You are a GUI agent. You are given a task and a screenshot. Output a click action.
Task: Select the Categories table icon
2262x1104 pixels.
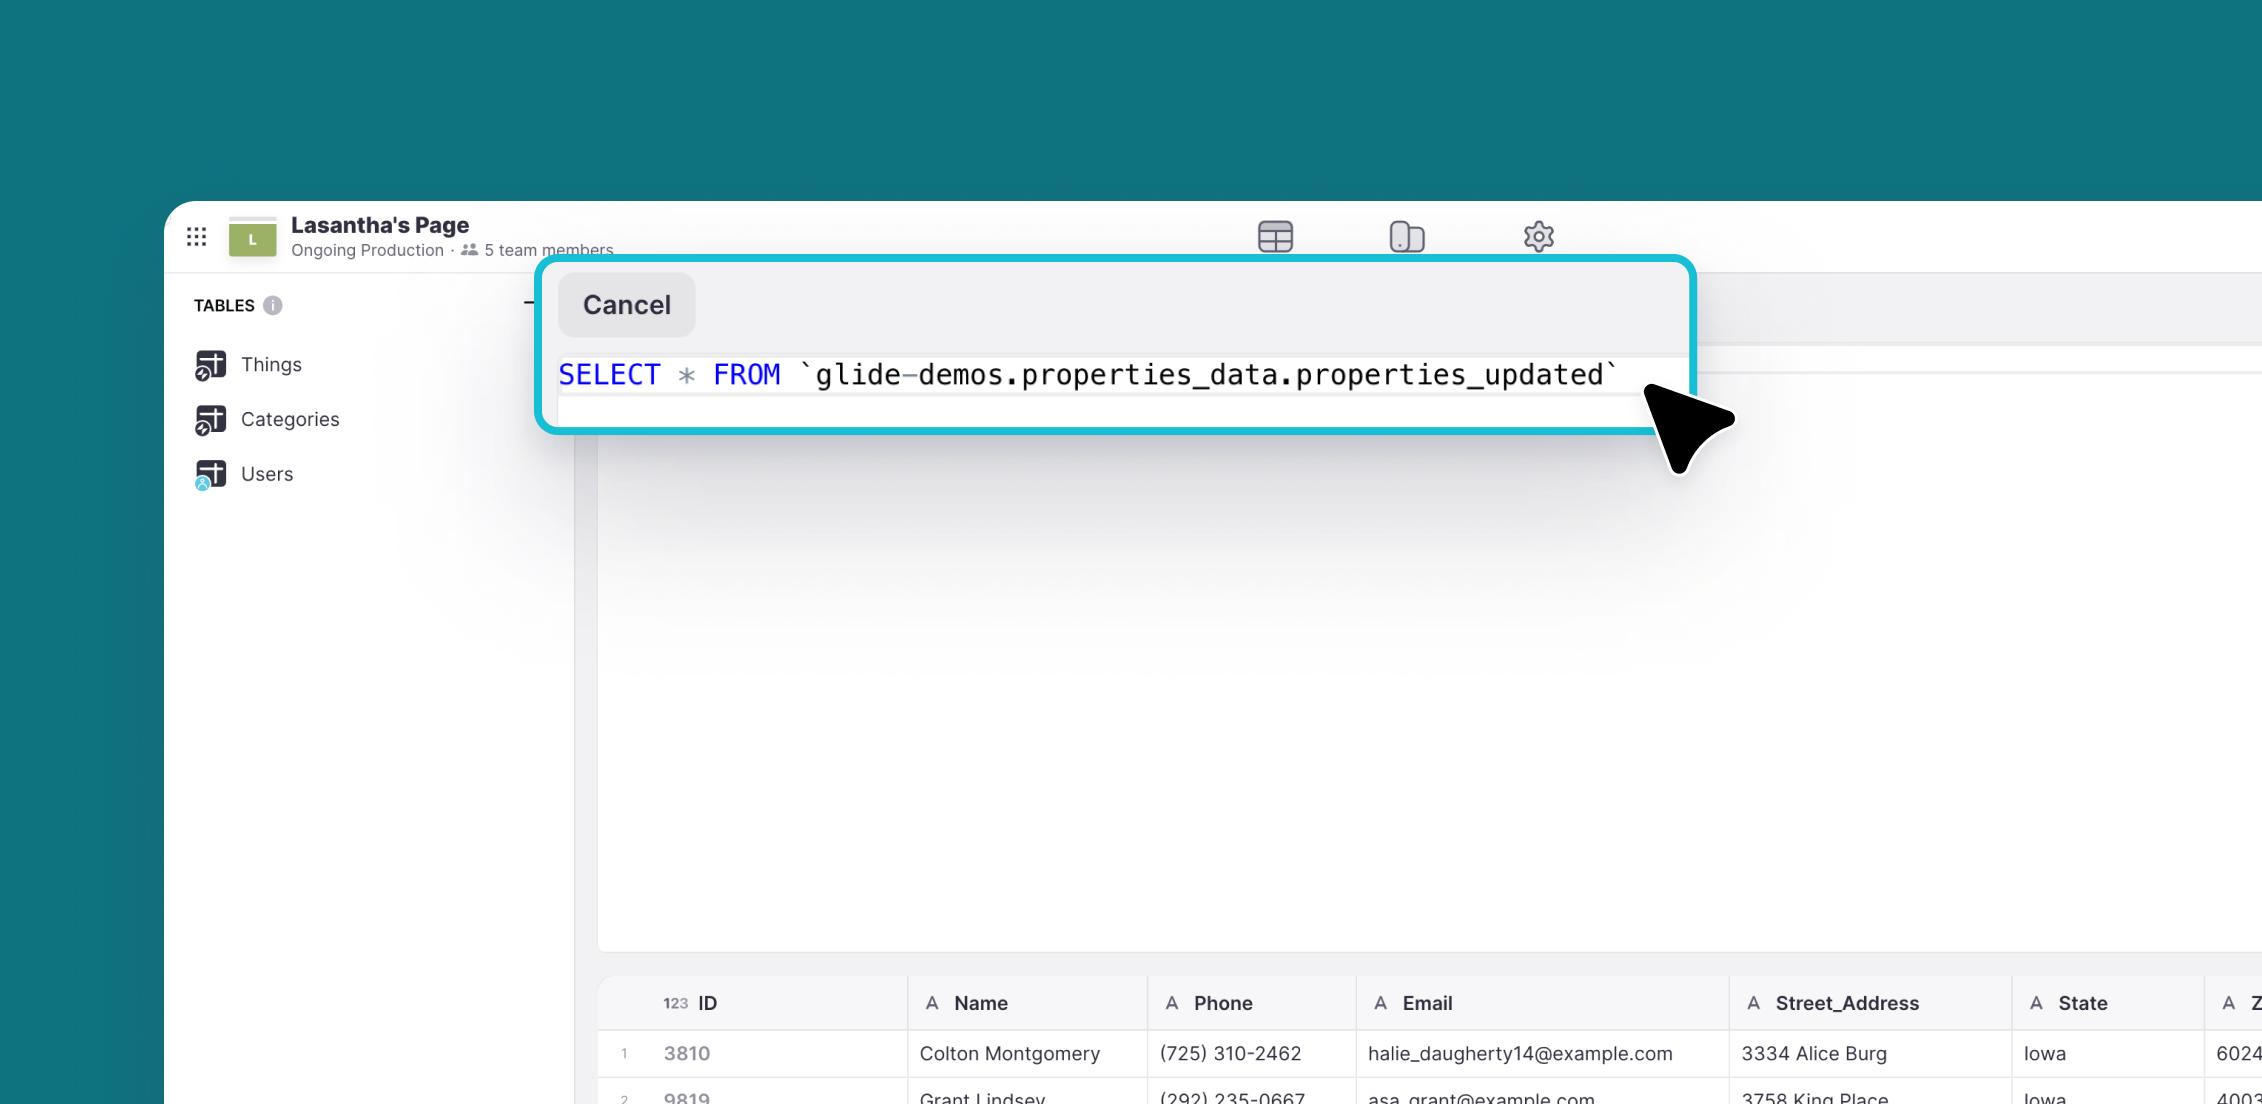tap(209, 419)
